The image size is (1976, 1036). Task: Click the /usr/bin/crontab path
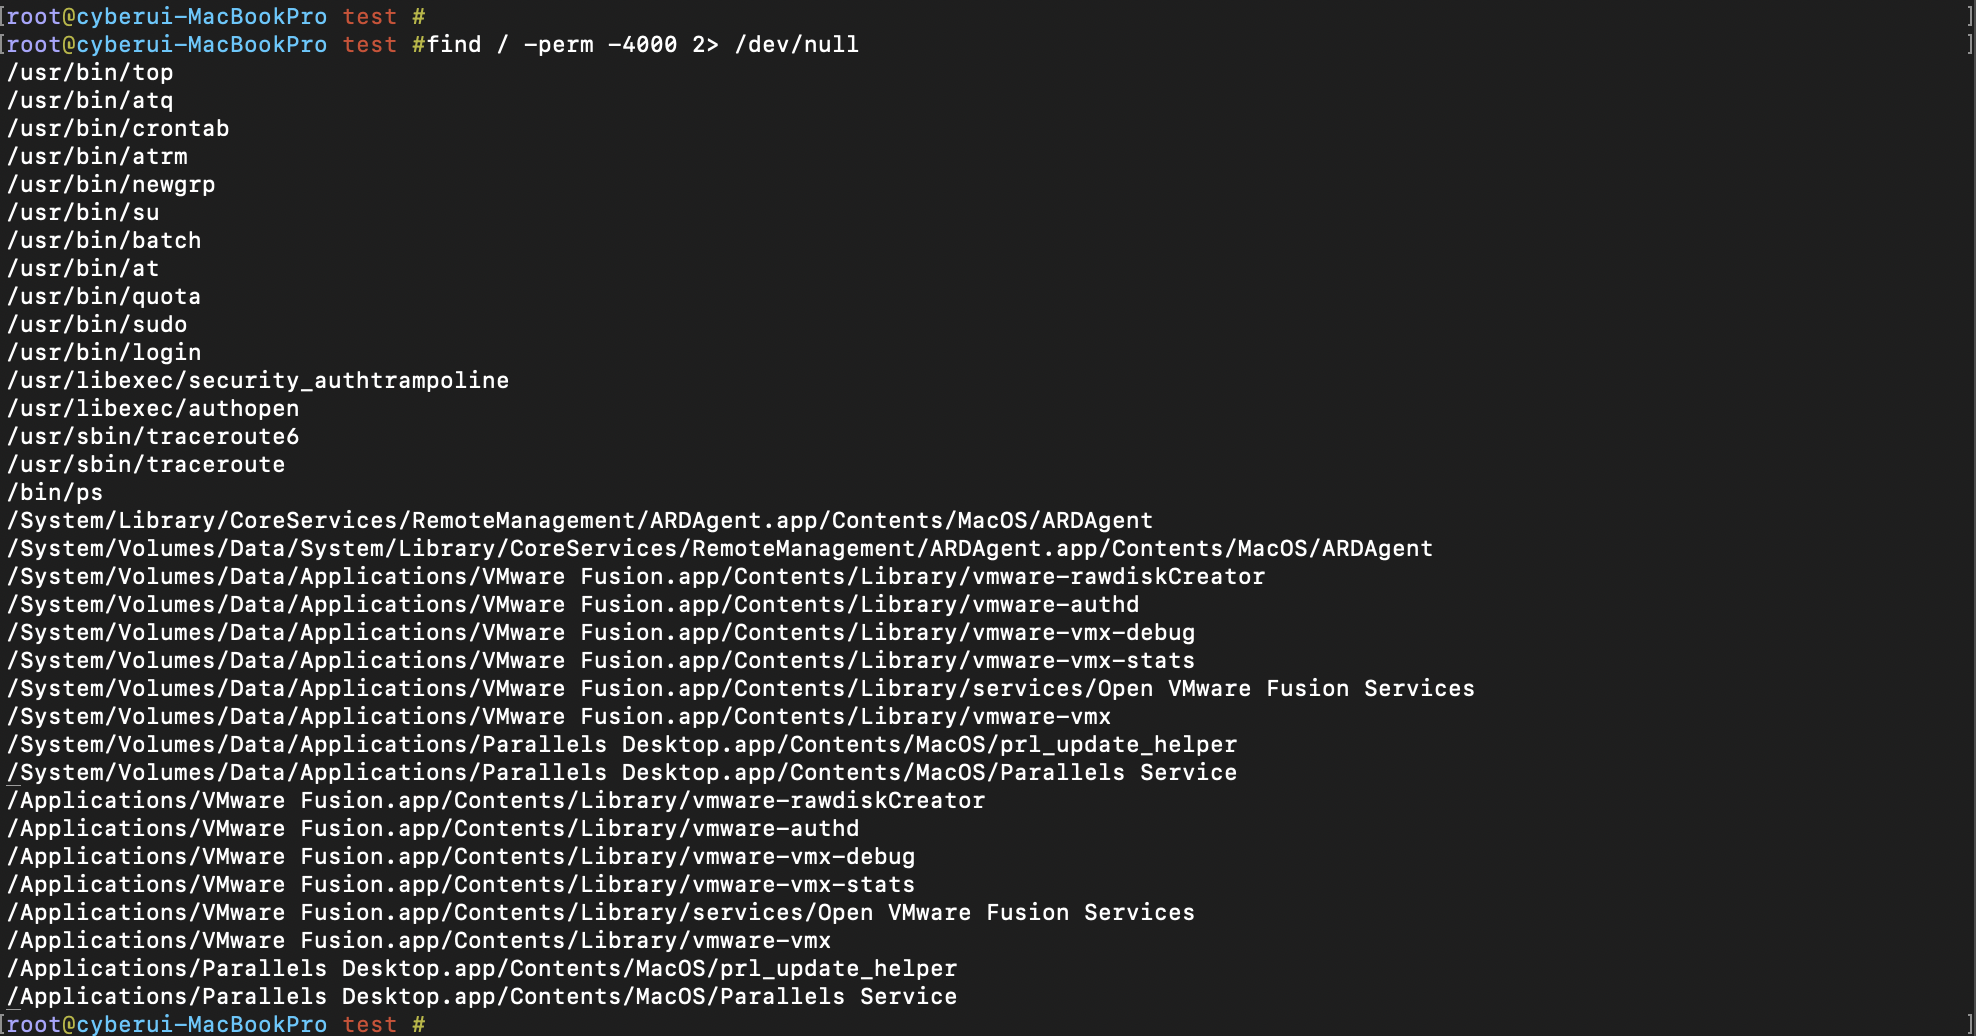pos(118,129)
